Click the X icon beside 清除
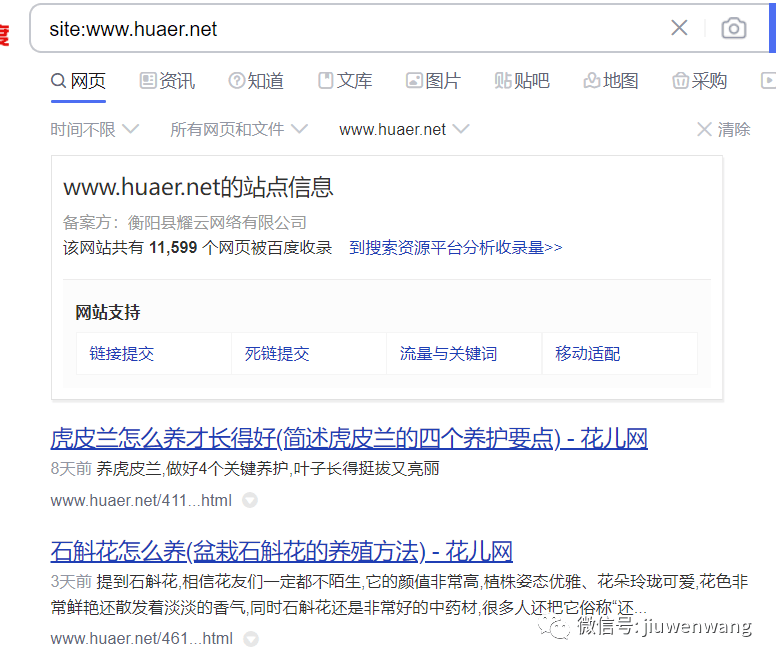Image resolution: width=776 pixels, height=661 pixels. click(x=704, y=130)
